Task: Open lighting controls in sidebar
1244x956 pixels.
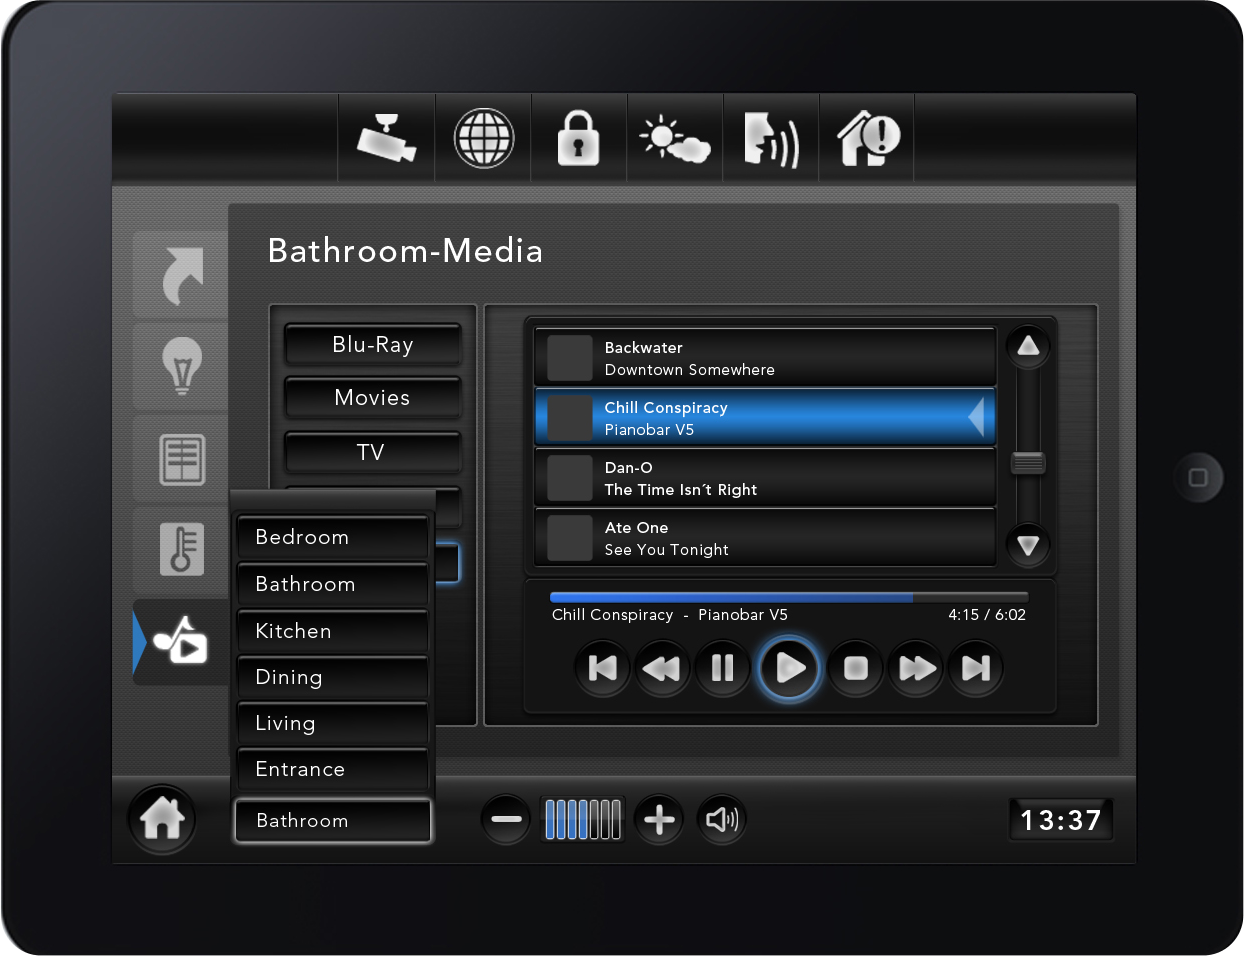Action: (x=181, y=366)
